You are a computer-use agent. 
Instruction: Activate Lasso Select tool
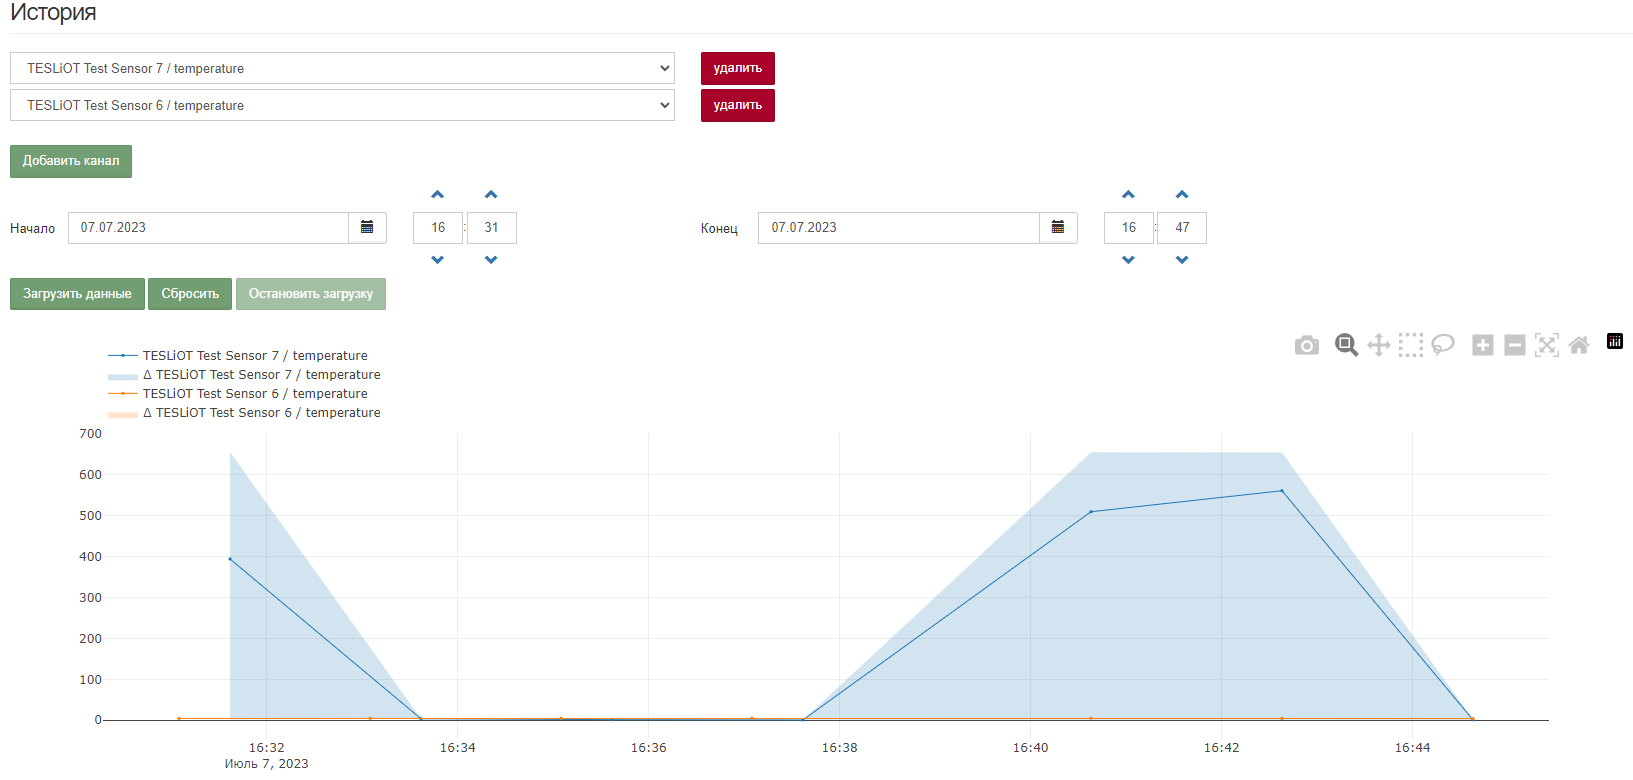coord(1443,345)
